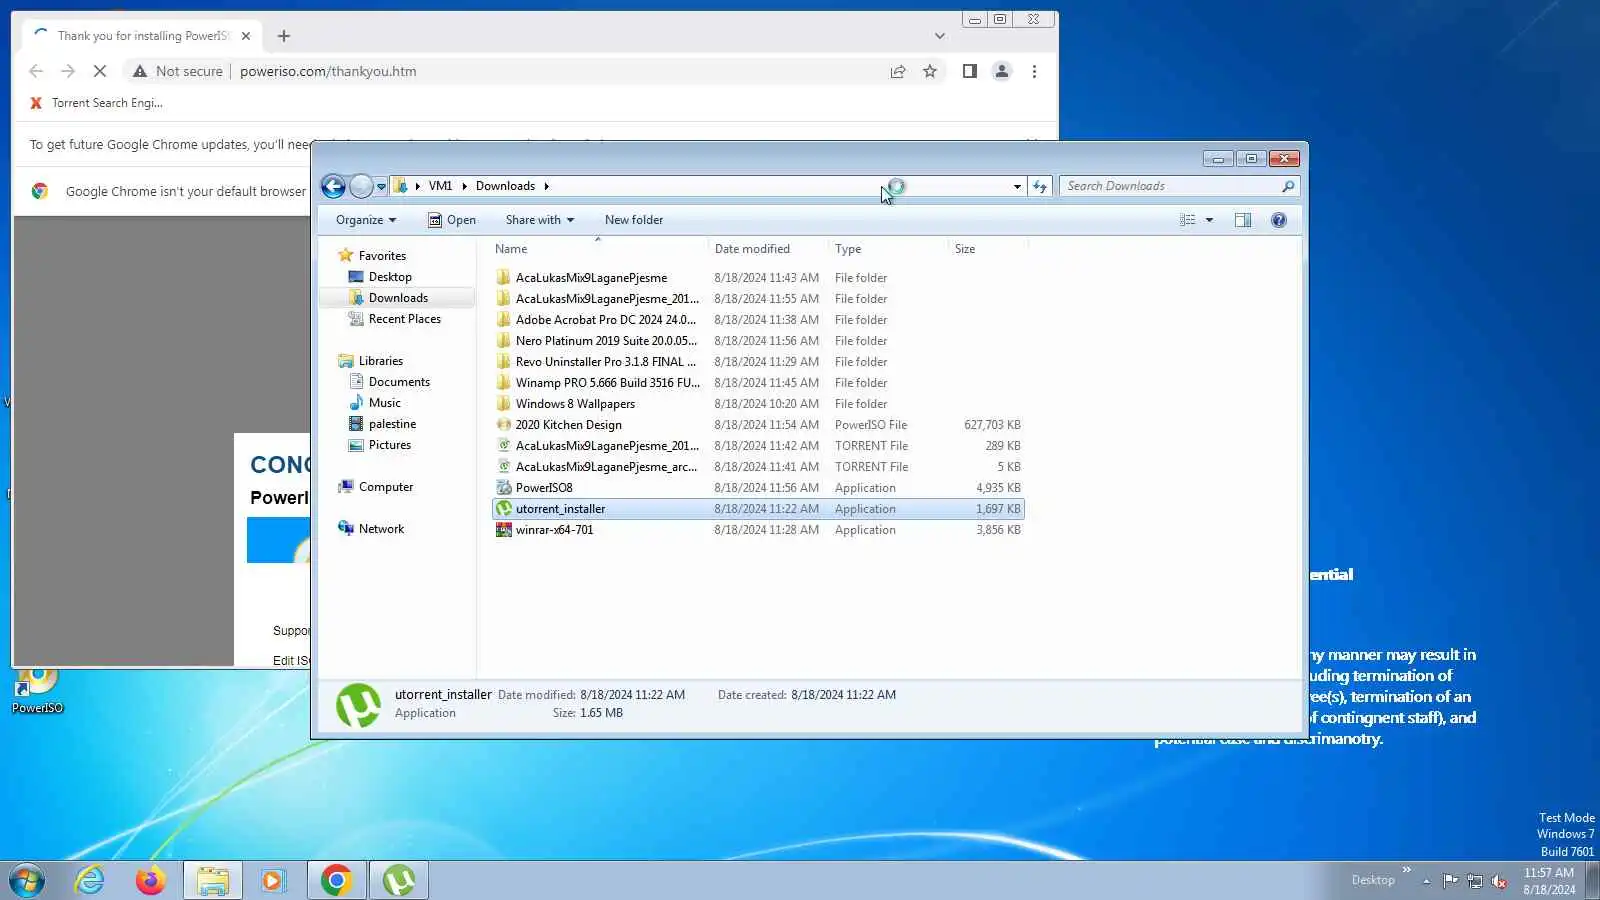The height and width of the screenshot is (900, 1600).
Task: Open Explorer help icon
Action: 1279,220
